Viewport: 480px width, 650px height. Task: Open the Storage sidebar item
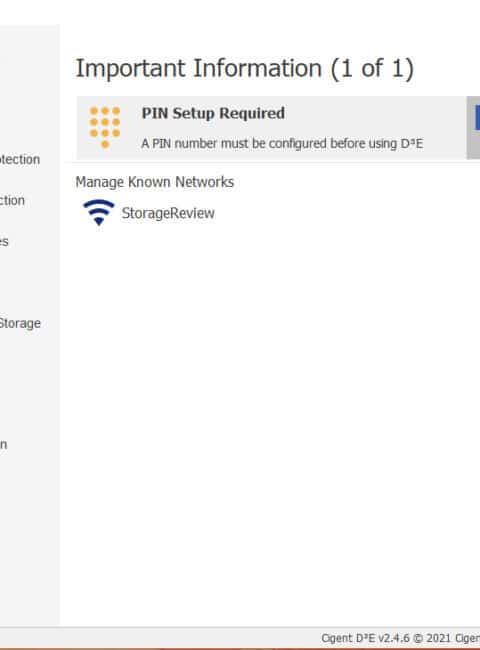20,323
